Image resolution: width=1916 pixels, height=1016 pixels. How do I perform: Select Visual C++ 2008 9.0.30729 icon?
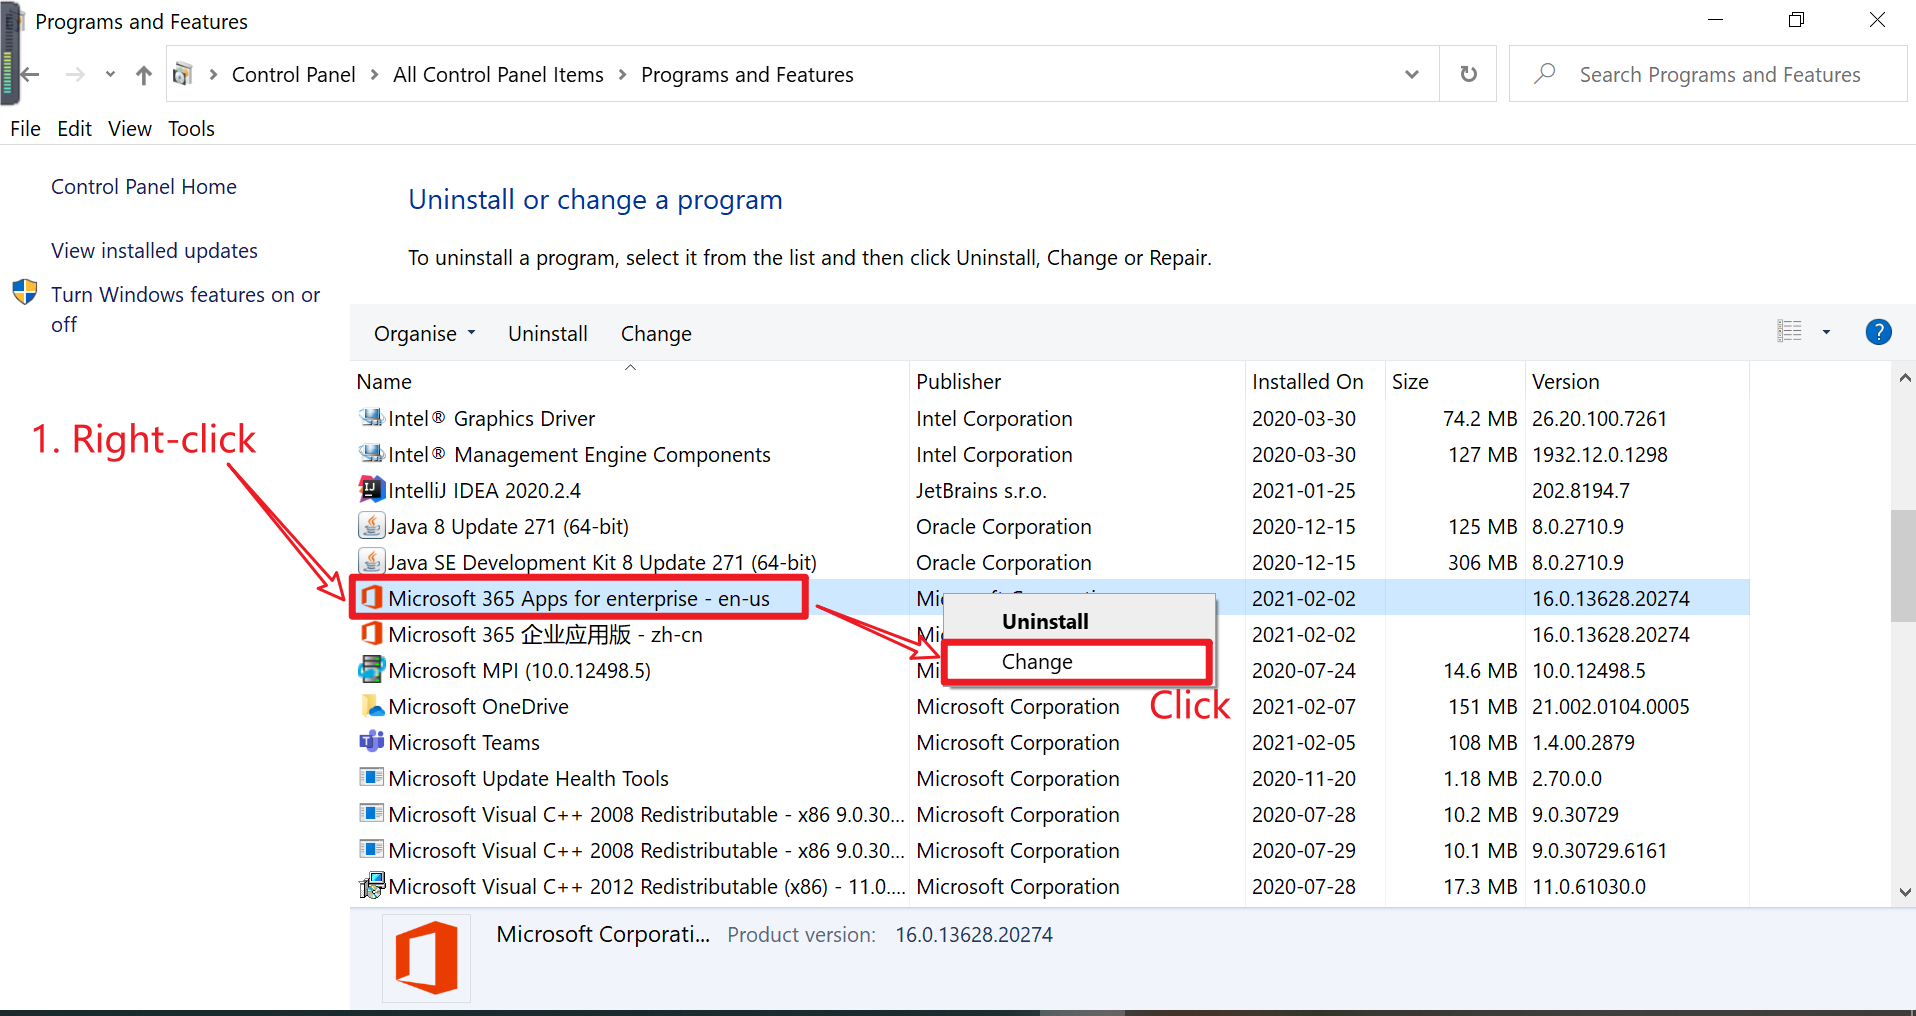pyautogui.click(x=371, y=813)
